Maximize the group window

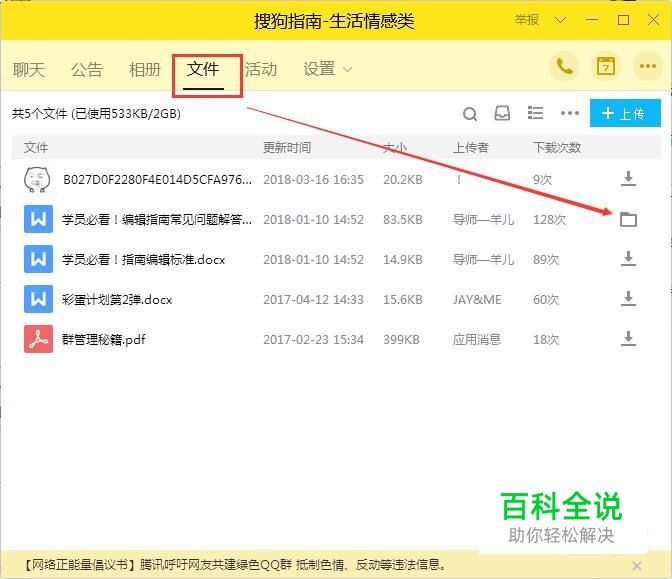(x=623, y=20)
